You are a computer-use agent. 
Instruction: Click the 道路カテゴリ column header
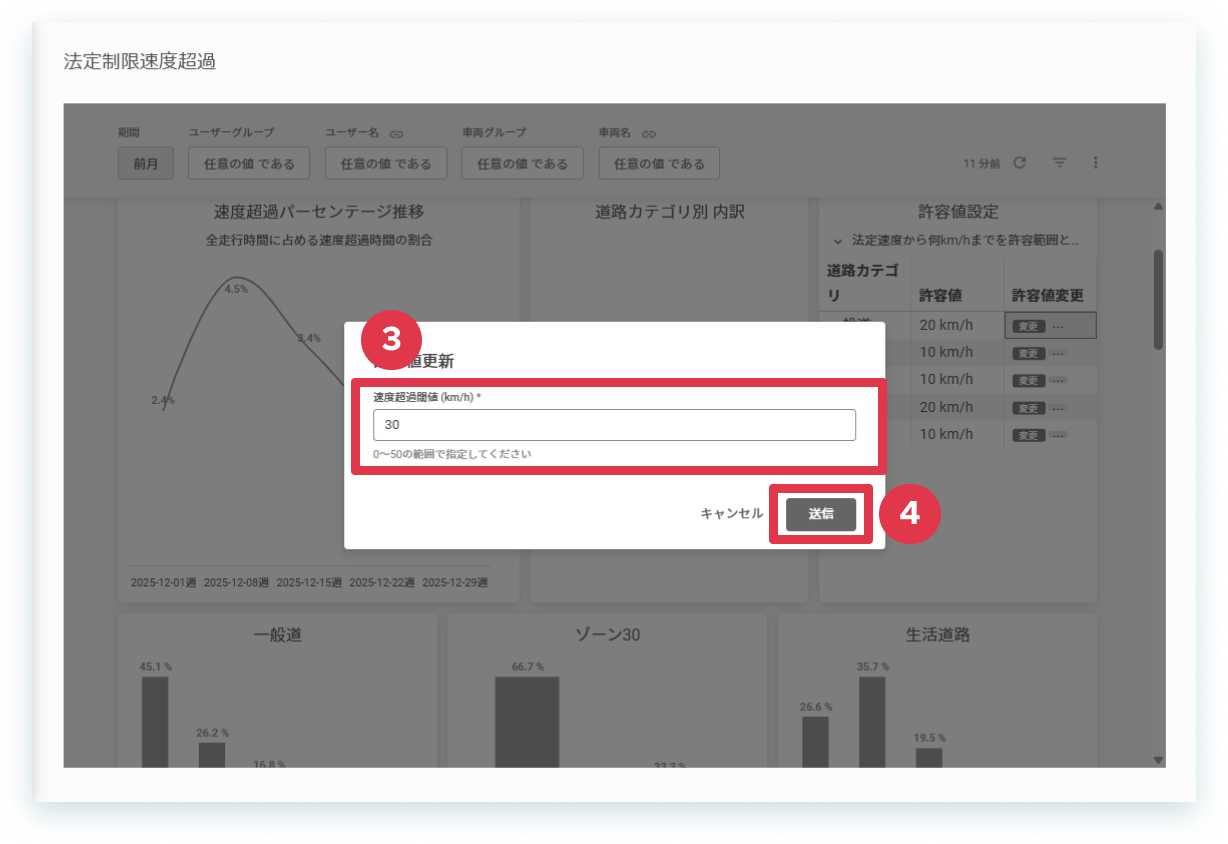tap(863, 283)
